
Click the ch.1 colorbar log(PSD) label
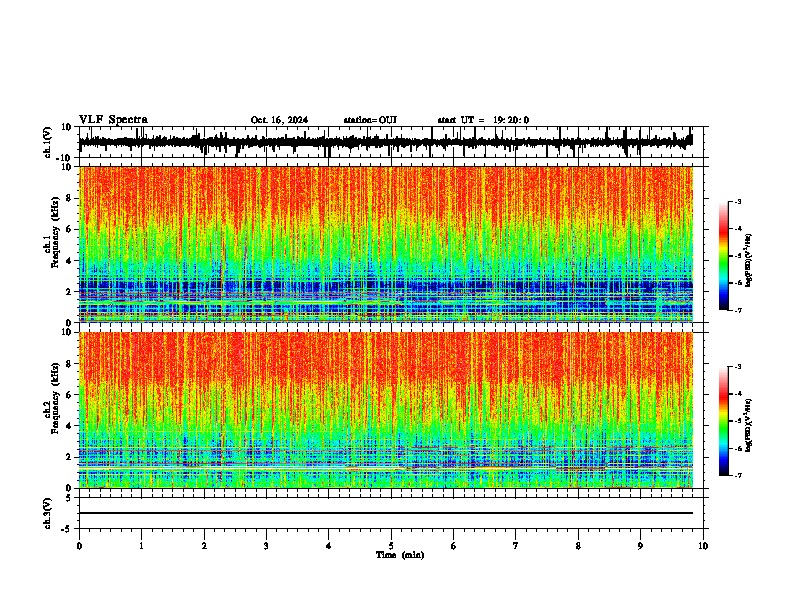(x=748, y=260)
